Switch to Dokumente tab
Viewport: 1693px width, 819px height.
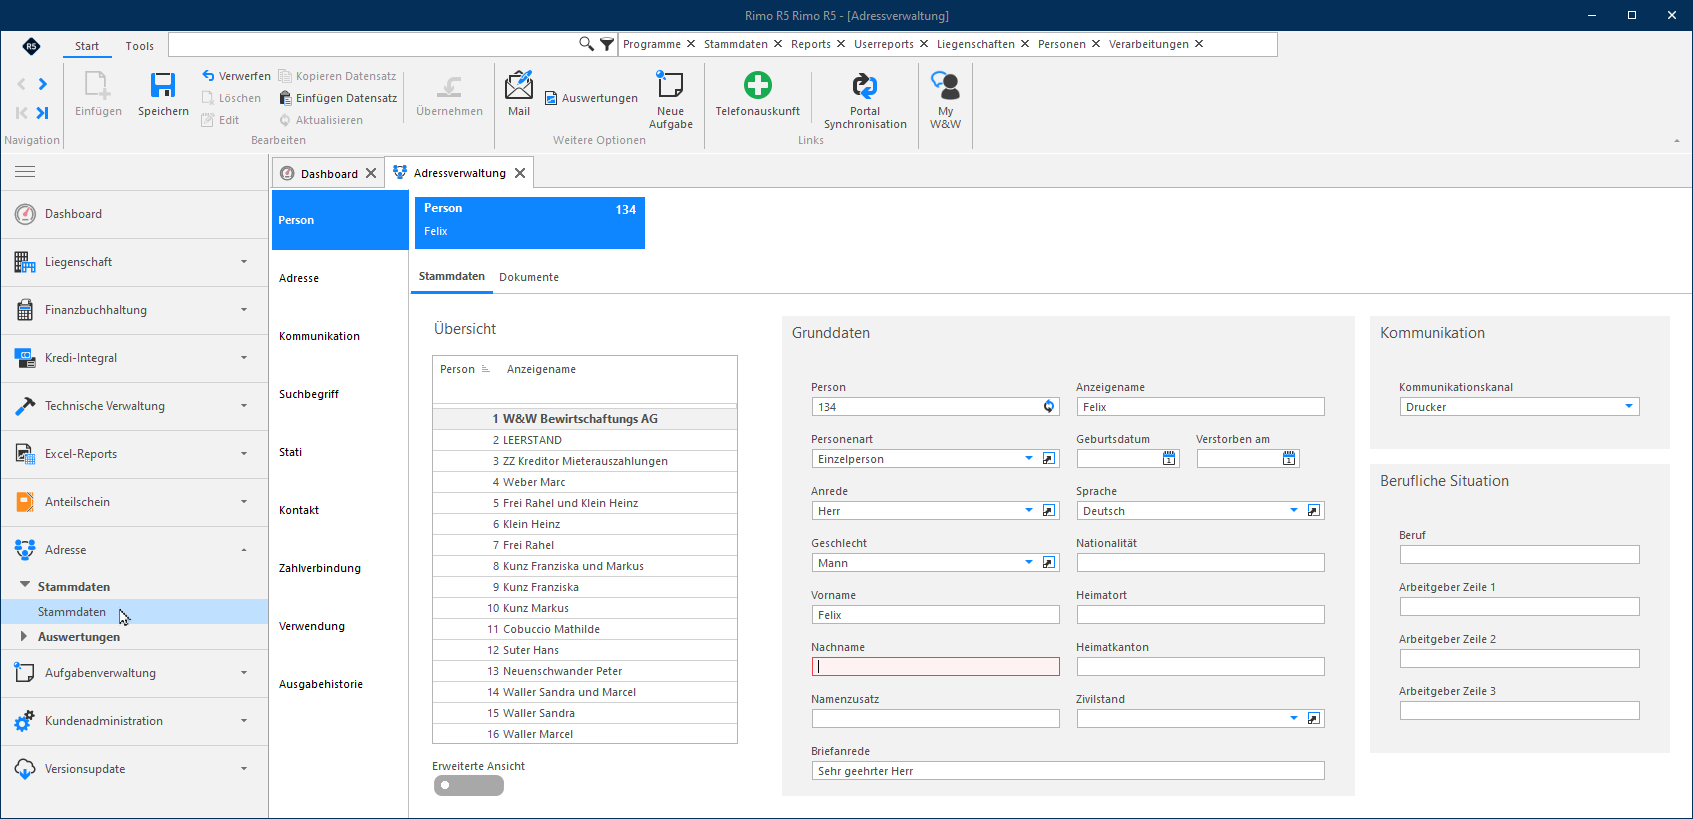pos(529,277)
